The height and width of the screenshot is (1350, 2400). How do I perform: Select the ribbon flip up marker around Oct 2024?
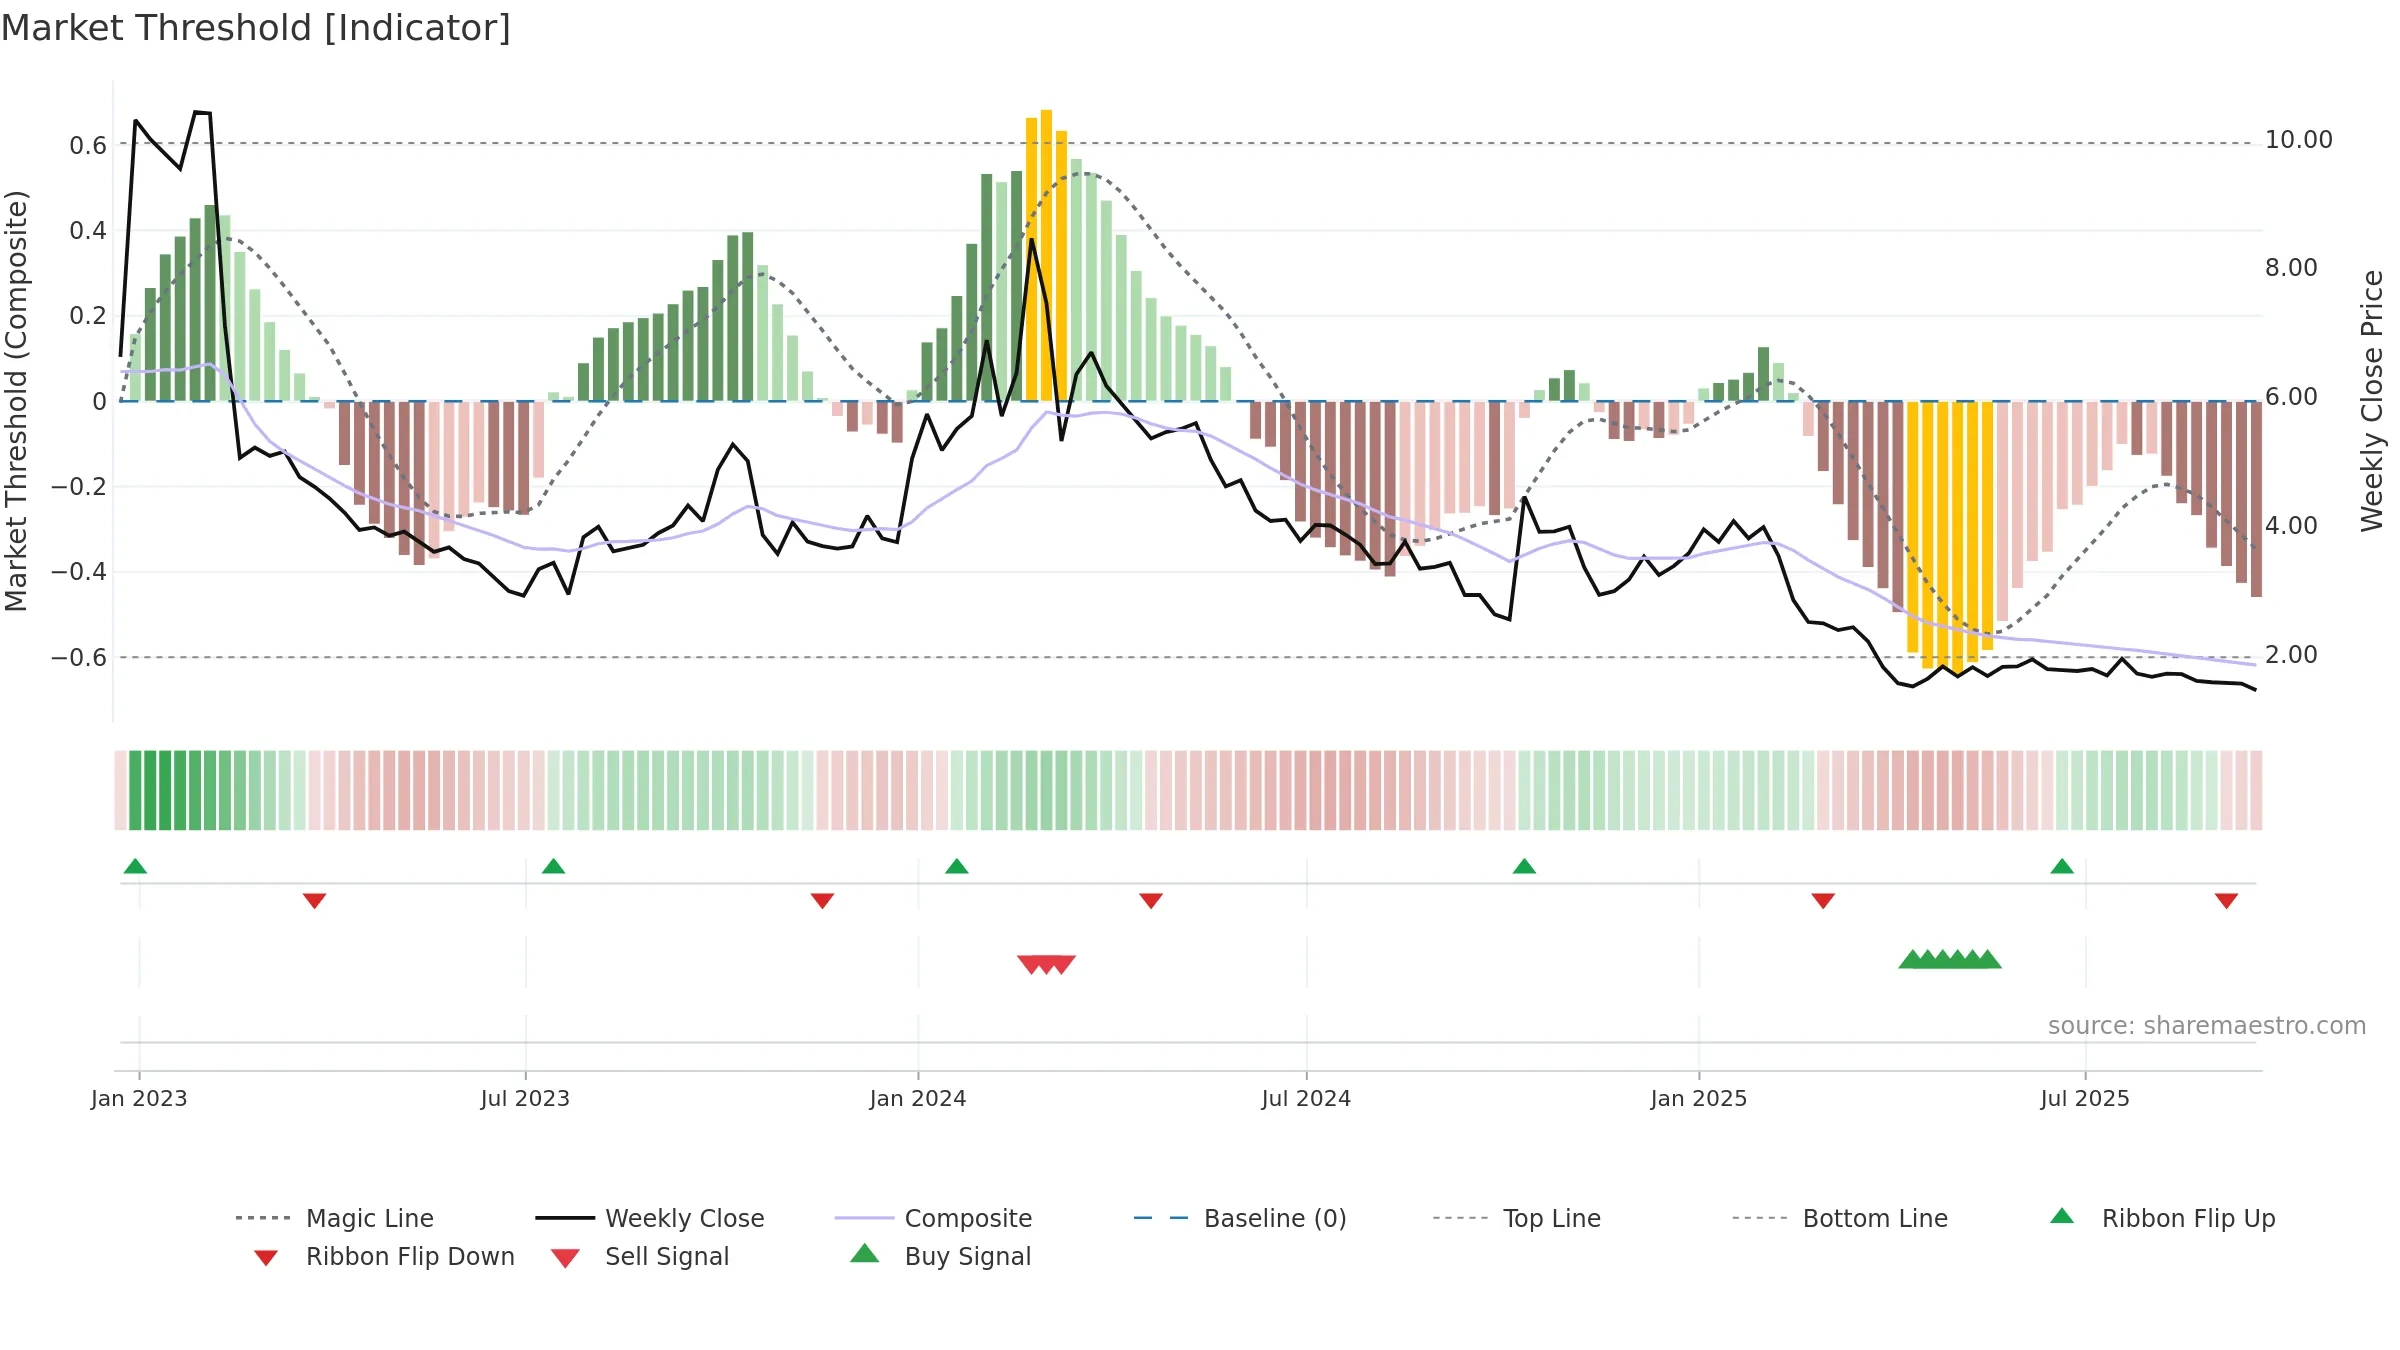pyautogui.click(x=1524, y=866)
